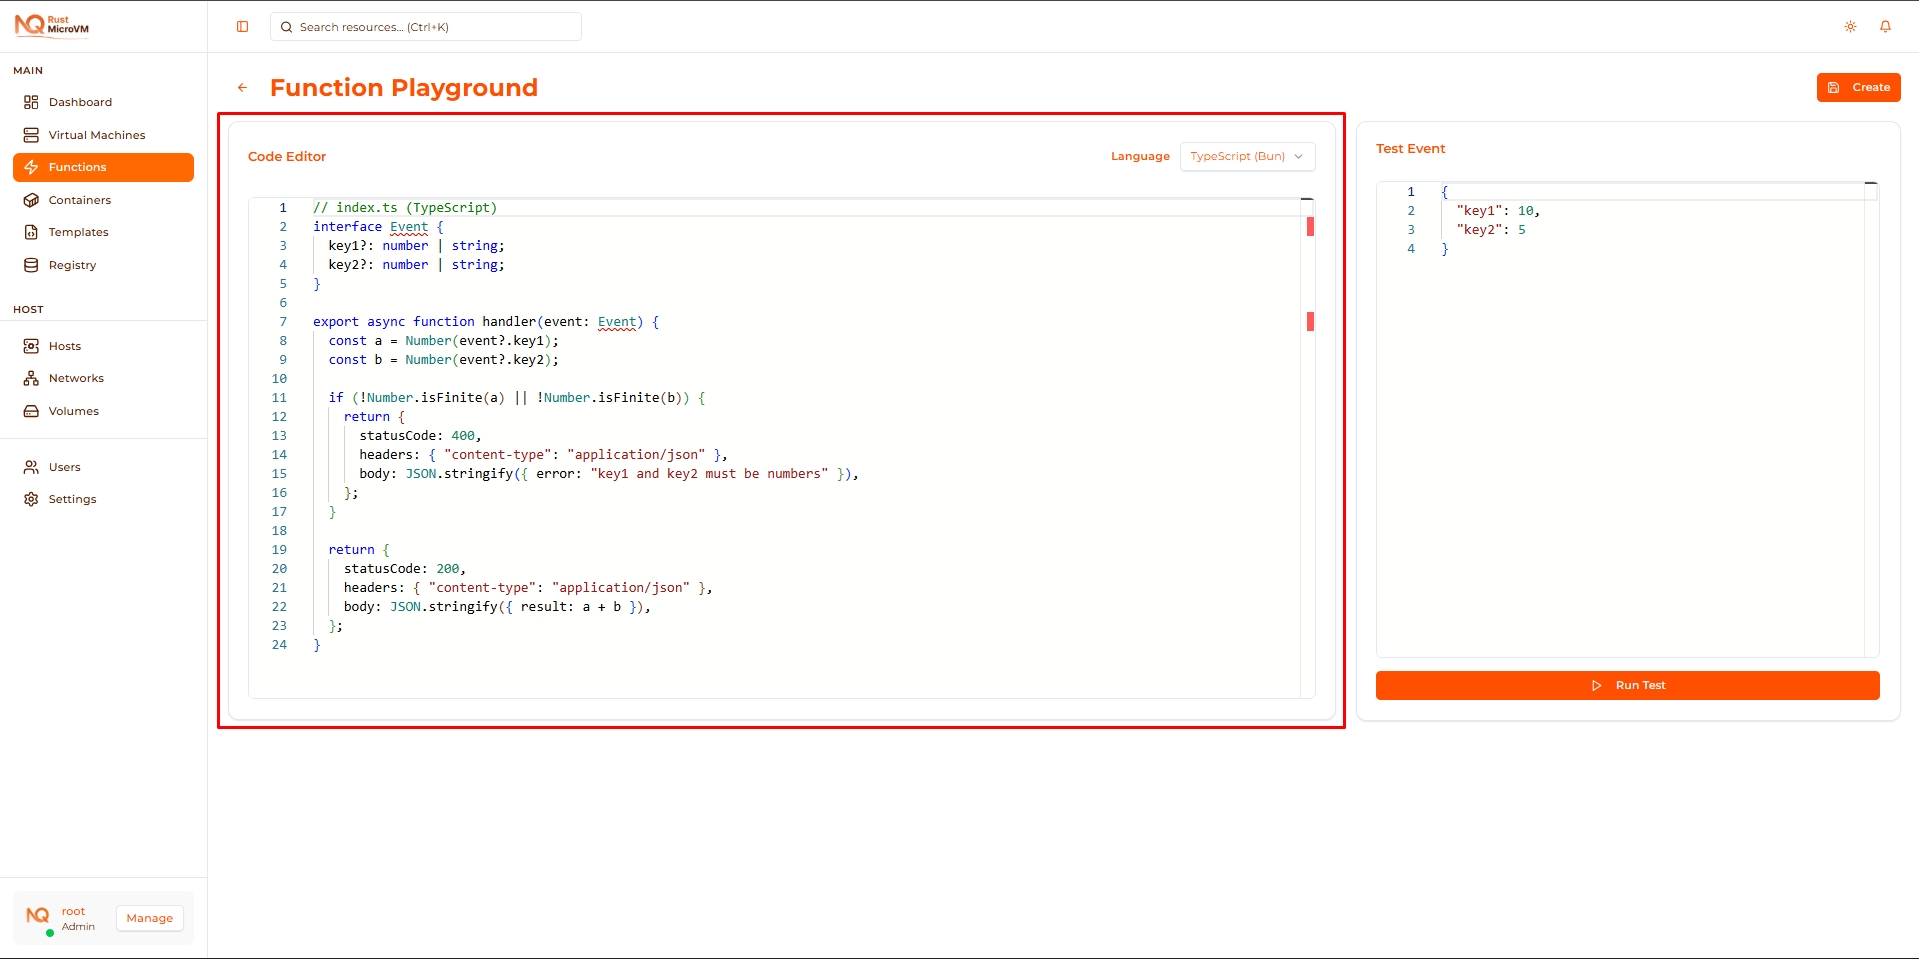This screenshot has width=1919, height=959.
Task: Select the Functions lightning icon
Action: (x=32, y=167)
